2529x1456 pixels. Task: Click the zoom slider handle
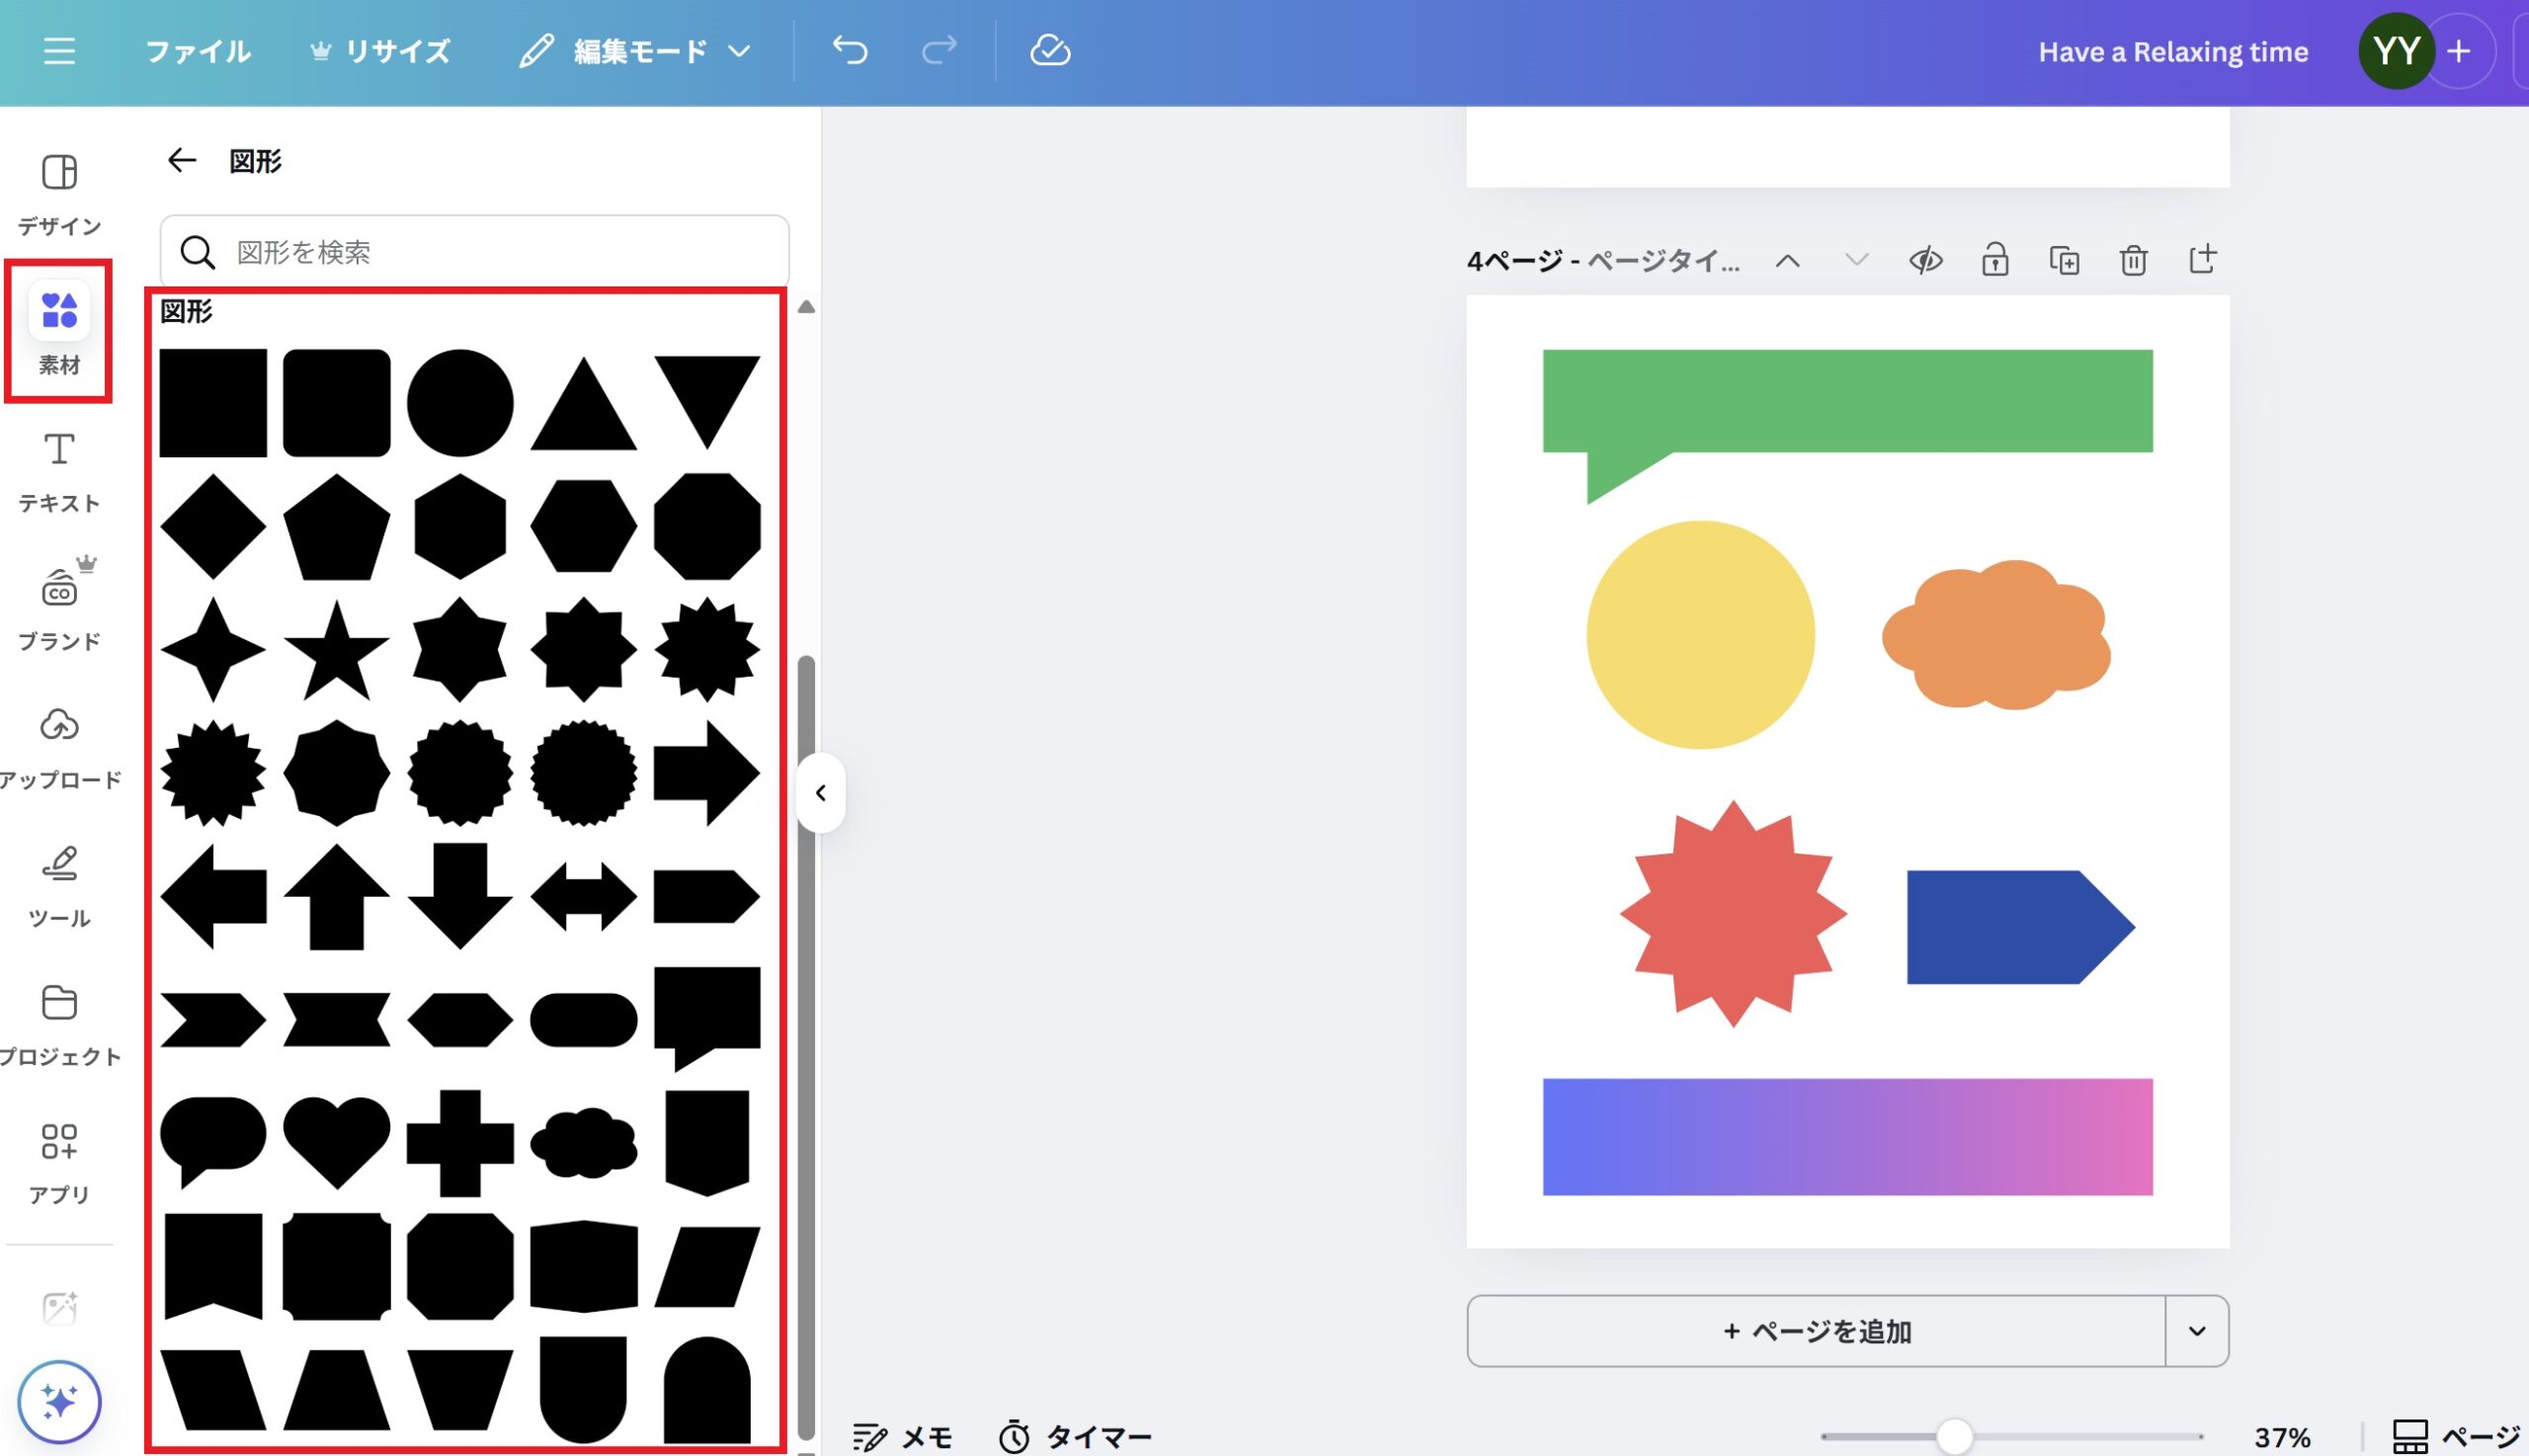[1954, 1437]
